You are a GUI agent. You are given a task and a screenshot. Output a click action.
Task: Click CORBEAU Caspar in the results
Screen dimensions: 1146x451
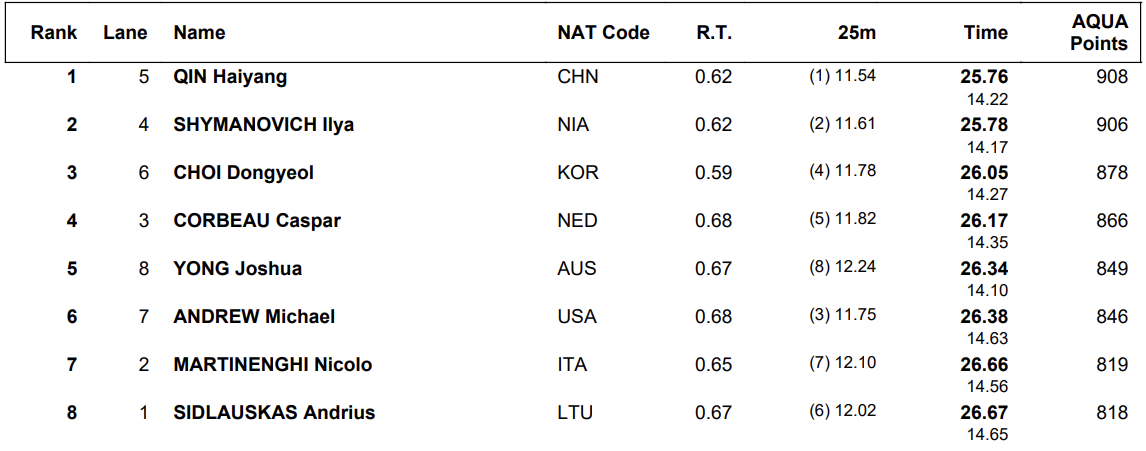click(x=257, y=221)
